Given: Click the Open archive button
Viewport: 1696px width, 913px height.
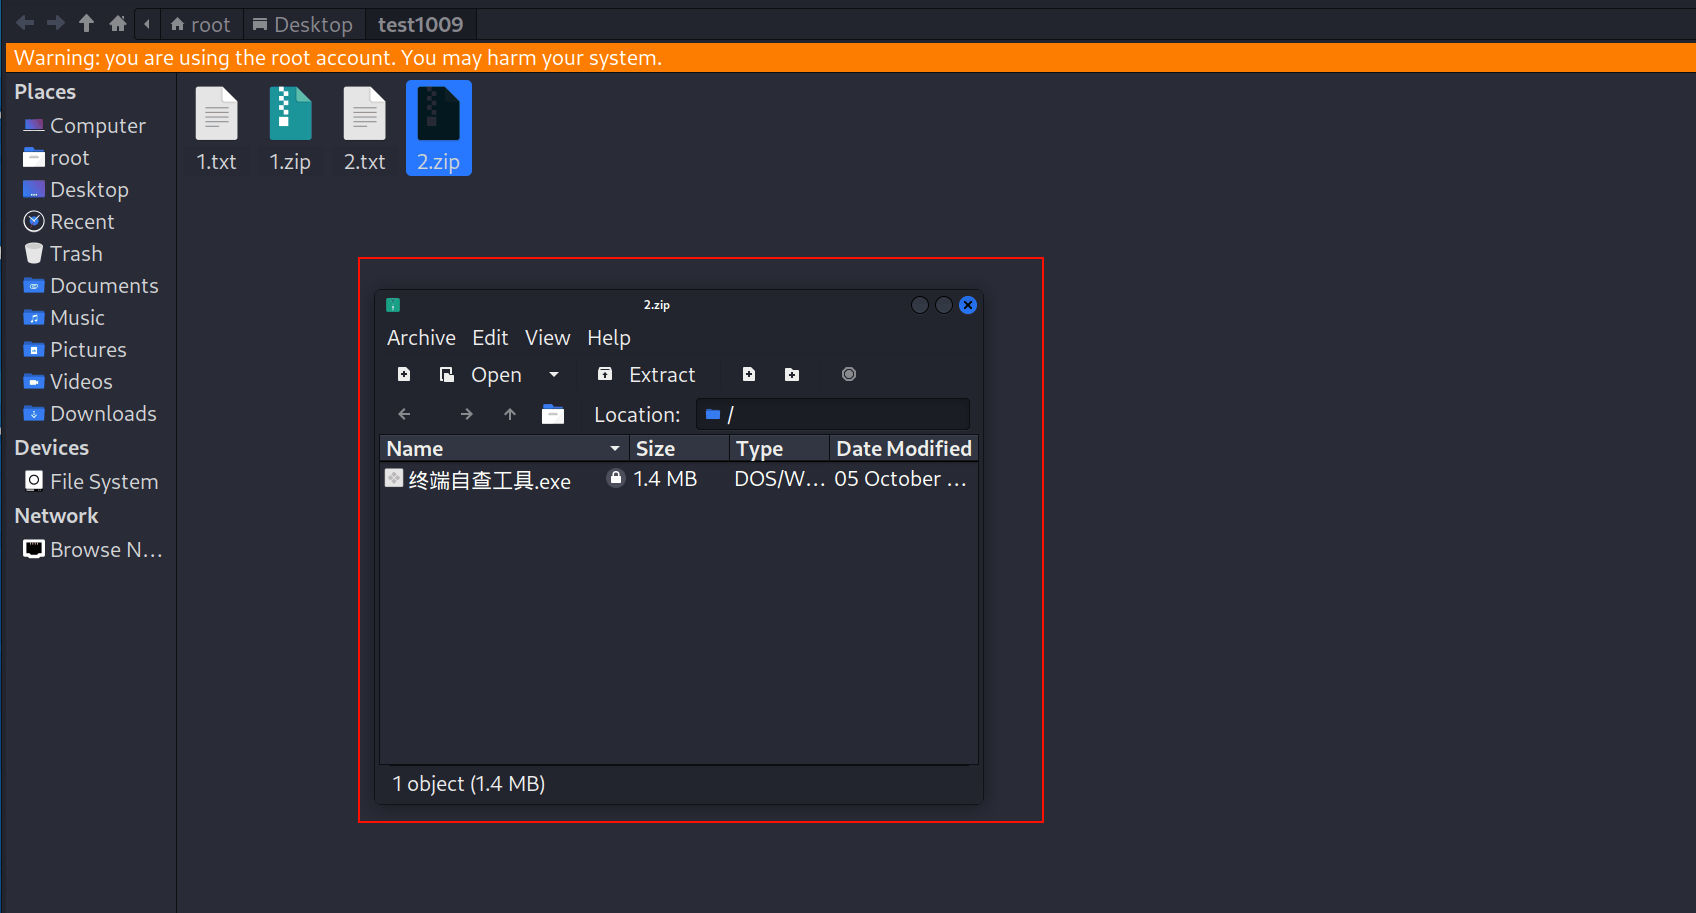Looking at the screenshot, I should 481,374.
